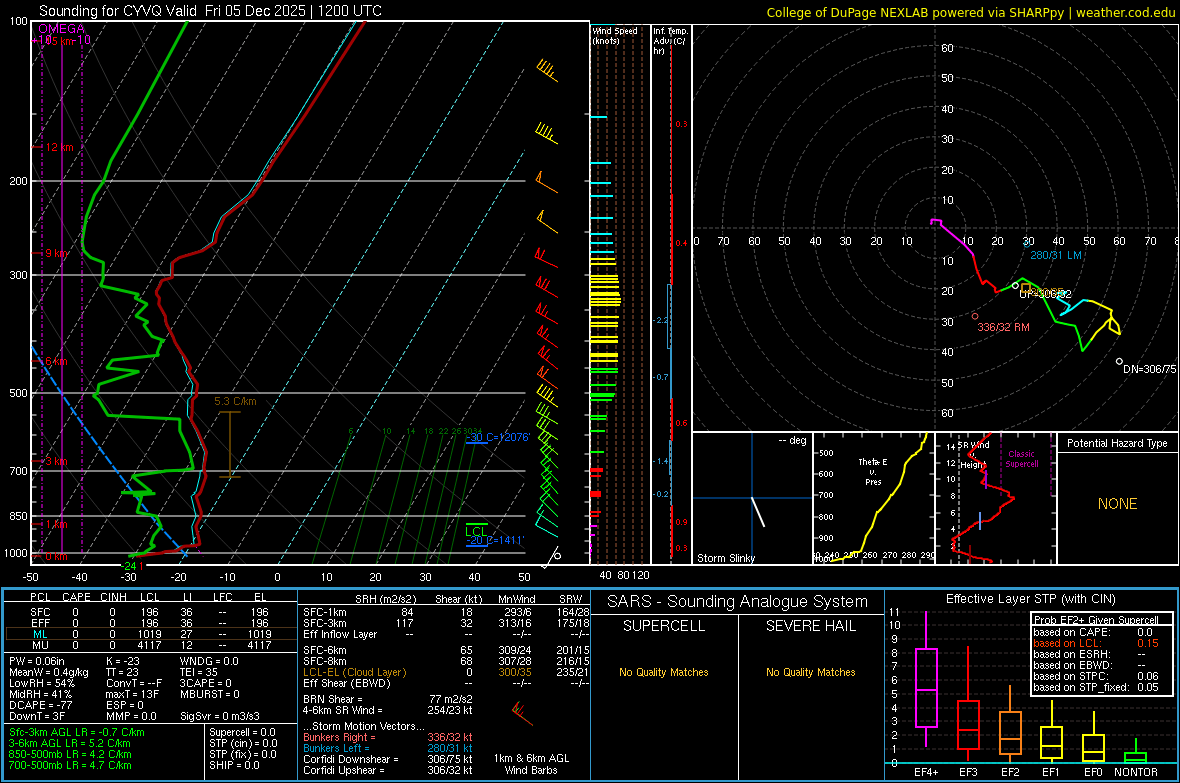The image size is (1180, 783).
Task: Click the STP (cin) = 0.0 value
Action: click(x=243, y=743)
